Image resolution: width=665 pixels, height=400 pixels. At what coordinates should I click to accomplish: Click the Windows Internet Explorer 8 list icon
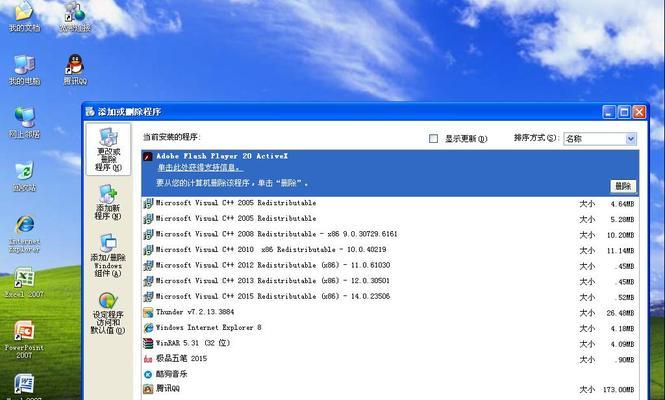tap(148, 328)
